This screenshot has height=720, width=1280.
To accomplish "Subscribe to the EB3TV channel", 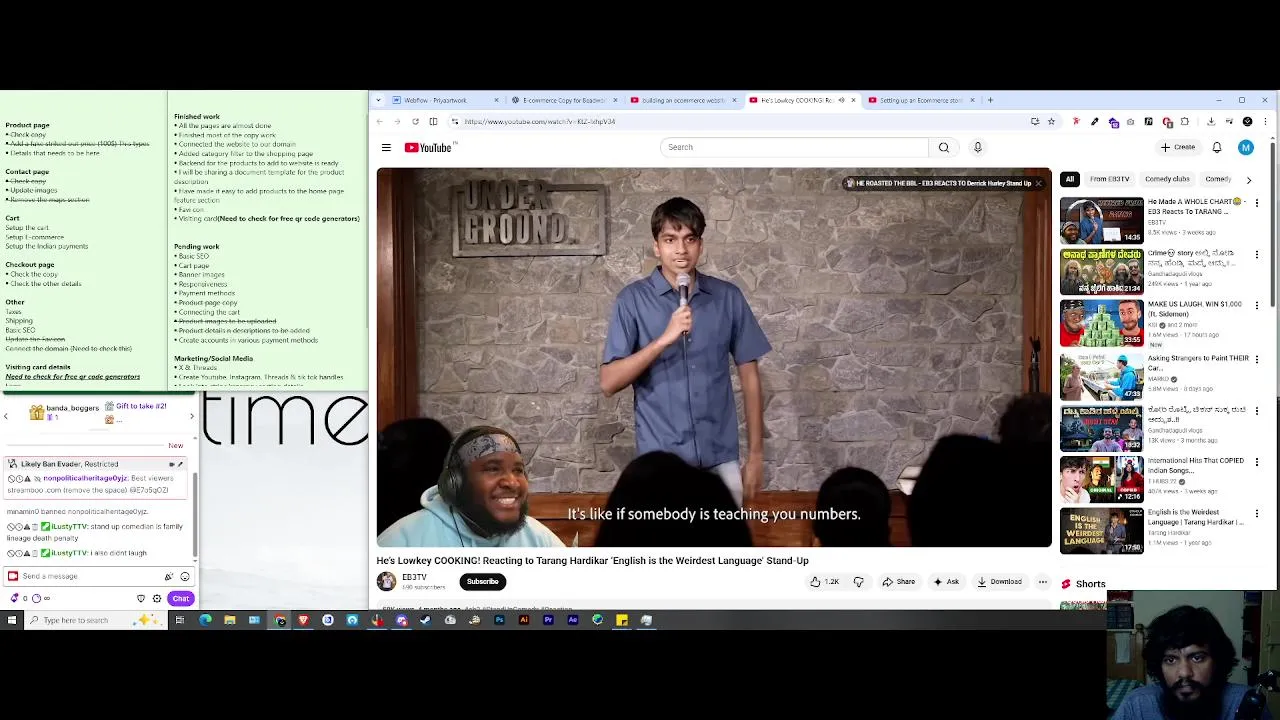I will click(482, 582).
